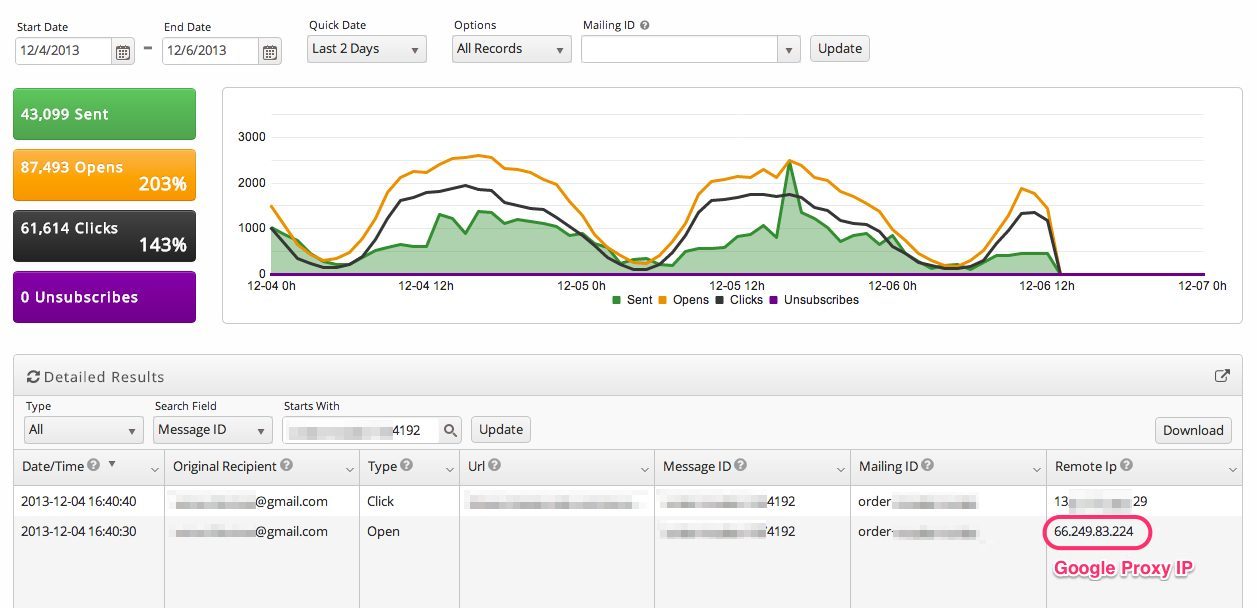
Task: Click the Open type cell
Action: click(384, 531)
